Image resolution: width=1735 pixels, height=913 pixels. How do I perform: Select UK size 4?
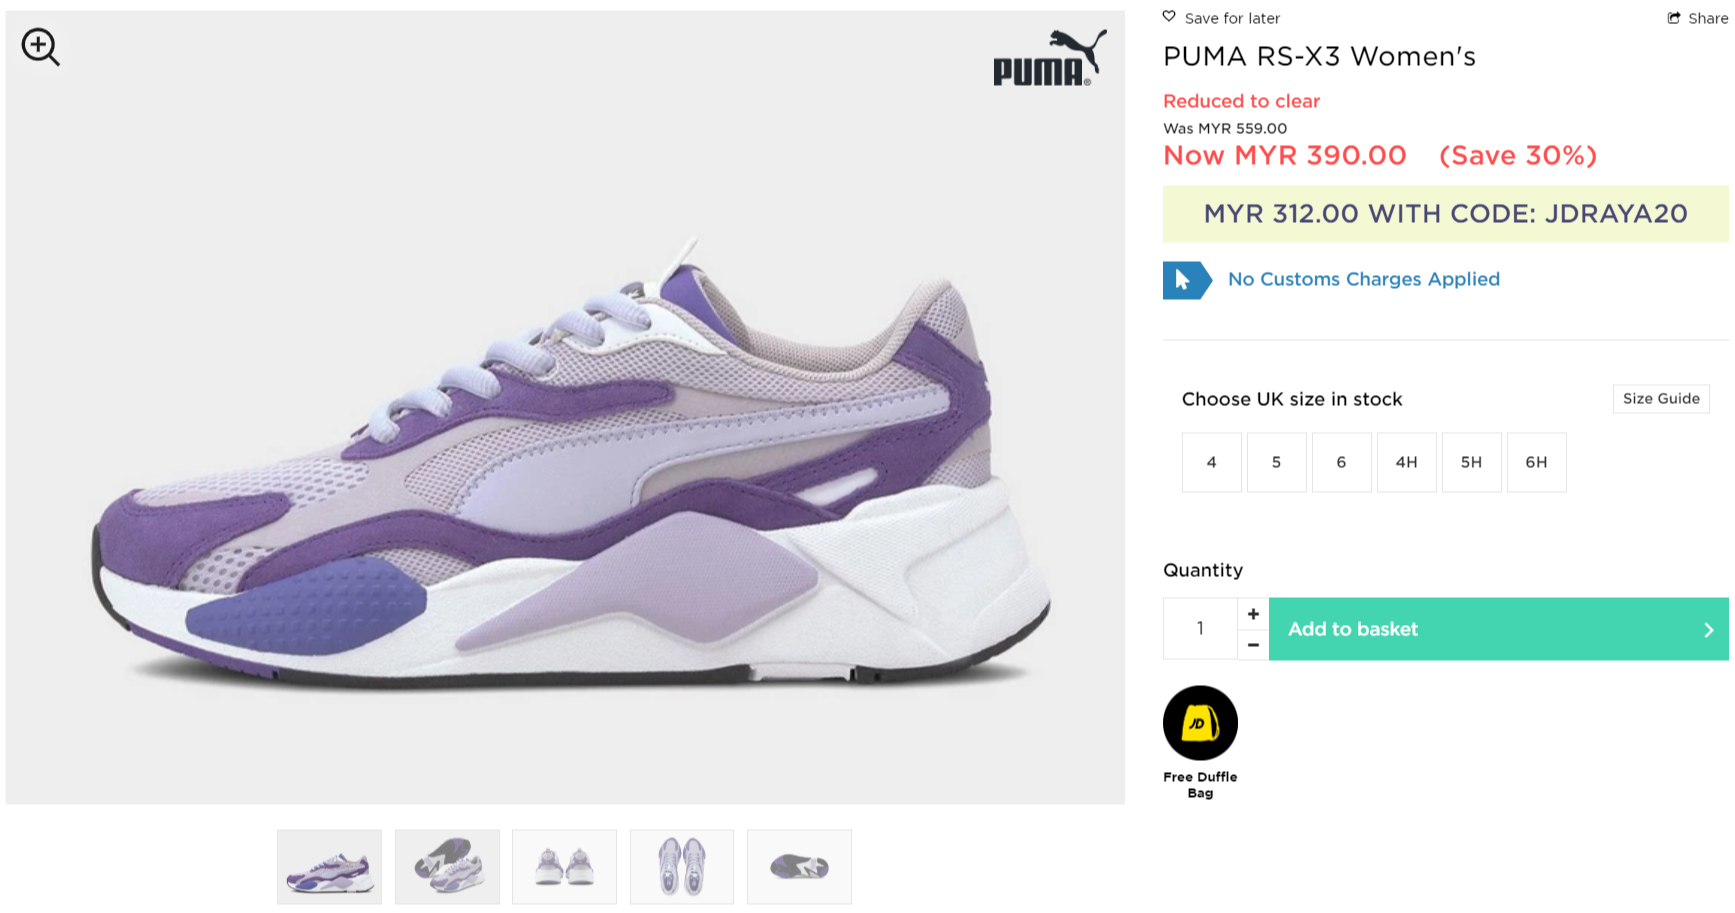coord(1211,462)
